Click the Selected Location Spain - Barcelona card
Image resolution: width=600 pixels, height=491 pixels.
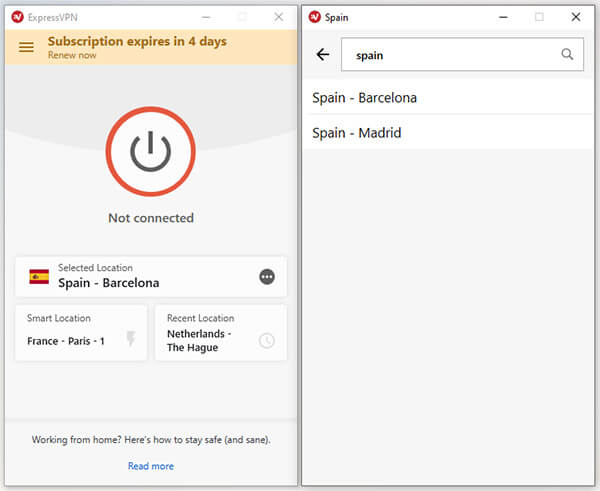(151, 277)
